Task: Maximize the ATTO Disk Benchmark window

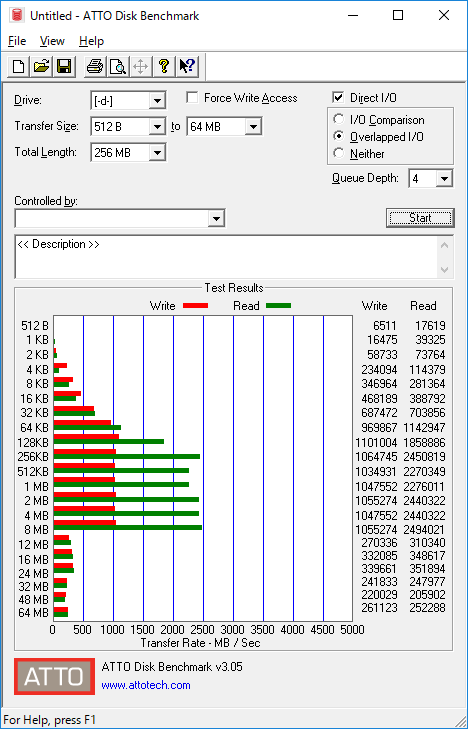Action: [x=398, y=15]
